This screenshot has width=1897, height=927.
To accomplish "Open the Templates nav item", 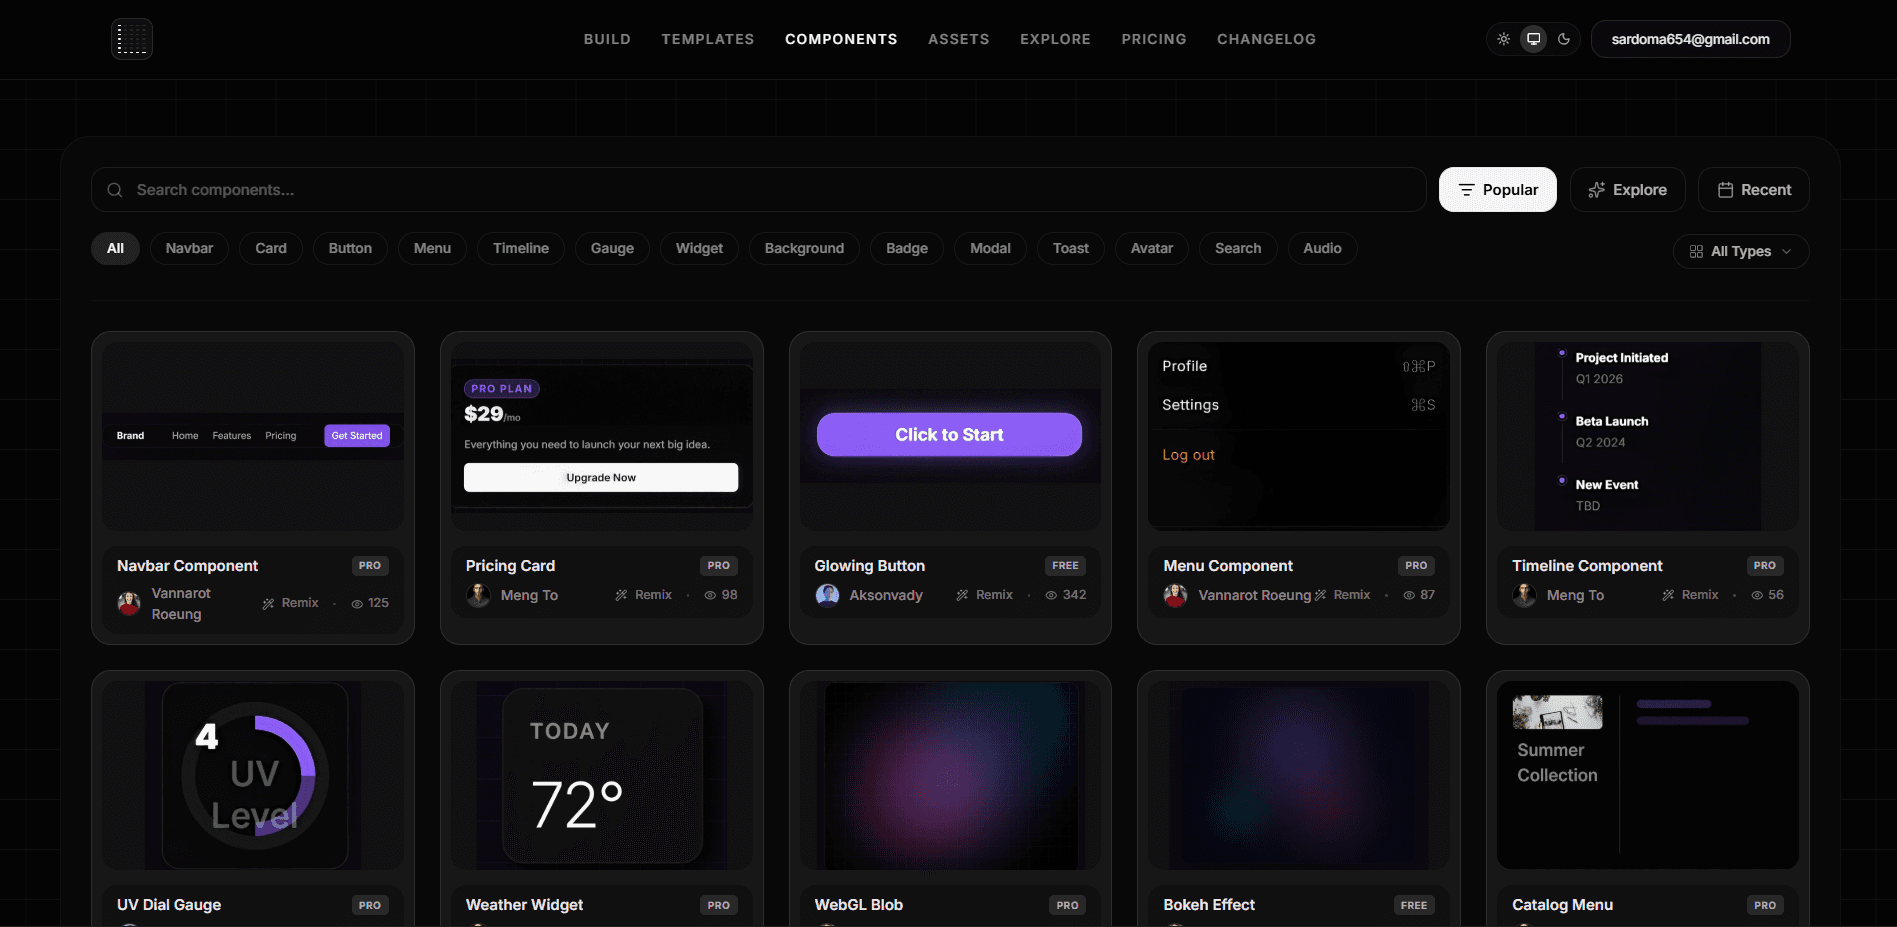I will 708,39.
